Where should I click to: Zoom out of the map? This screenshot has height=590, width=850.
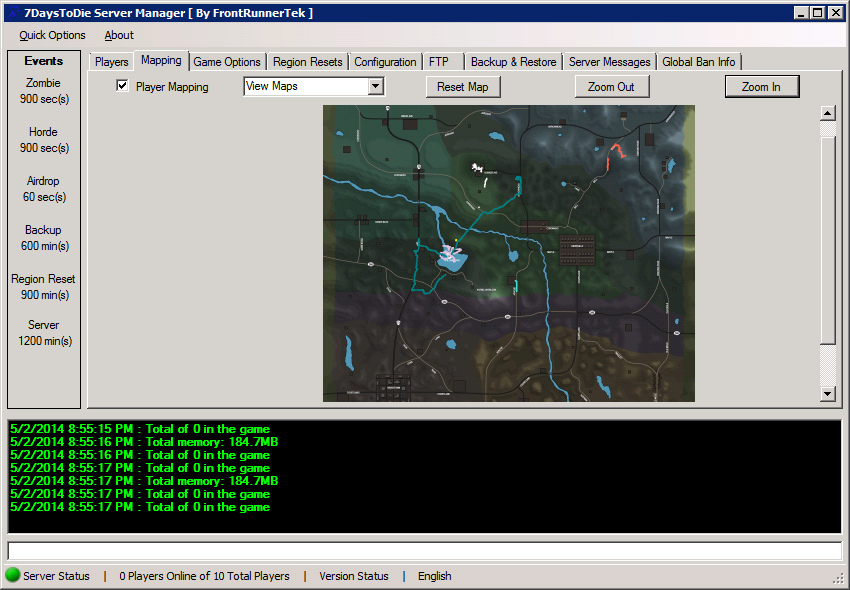tap(611, 87)
